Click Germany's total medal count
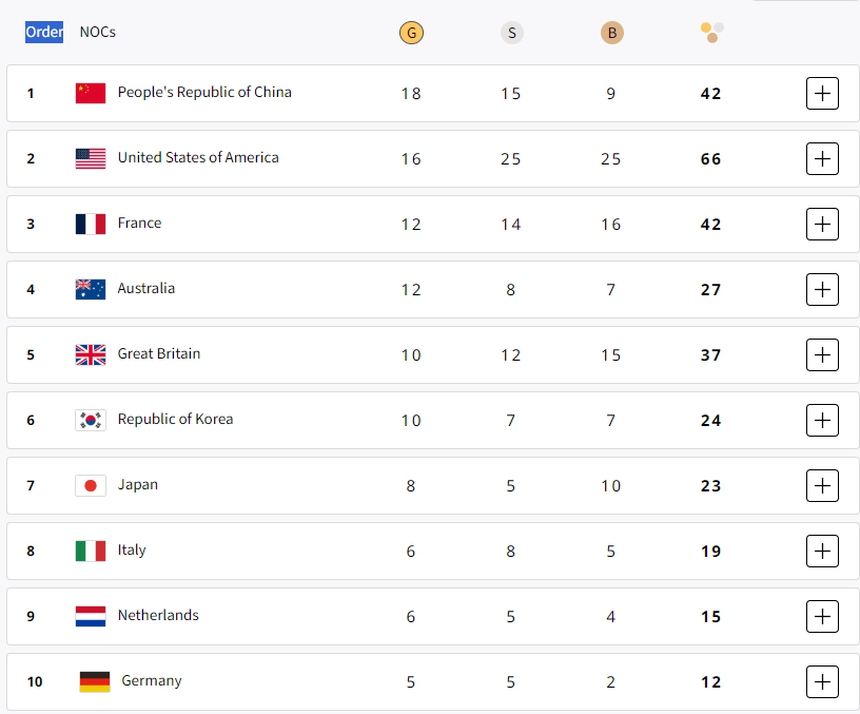This screenshot has width=860, height=714. pyautogui.click(x=710, y=681)
